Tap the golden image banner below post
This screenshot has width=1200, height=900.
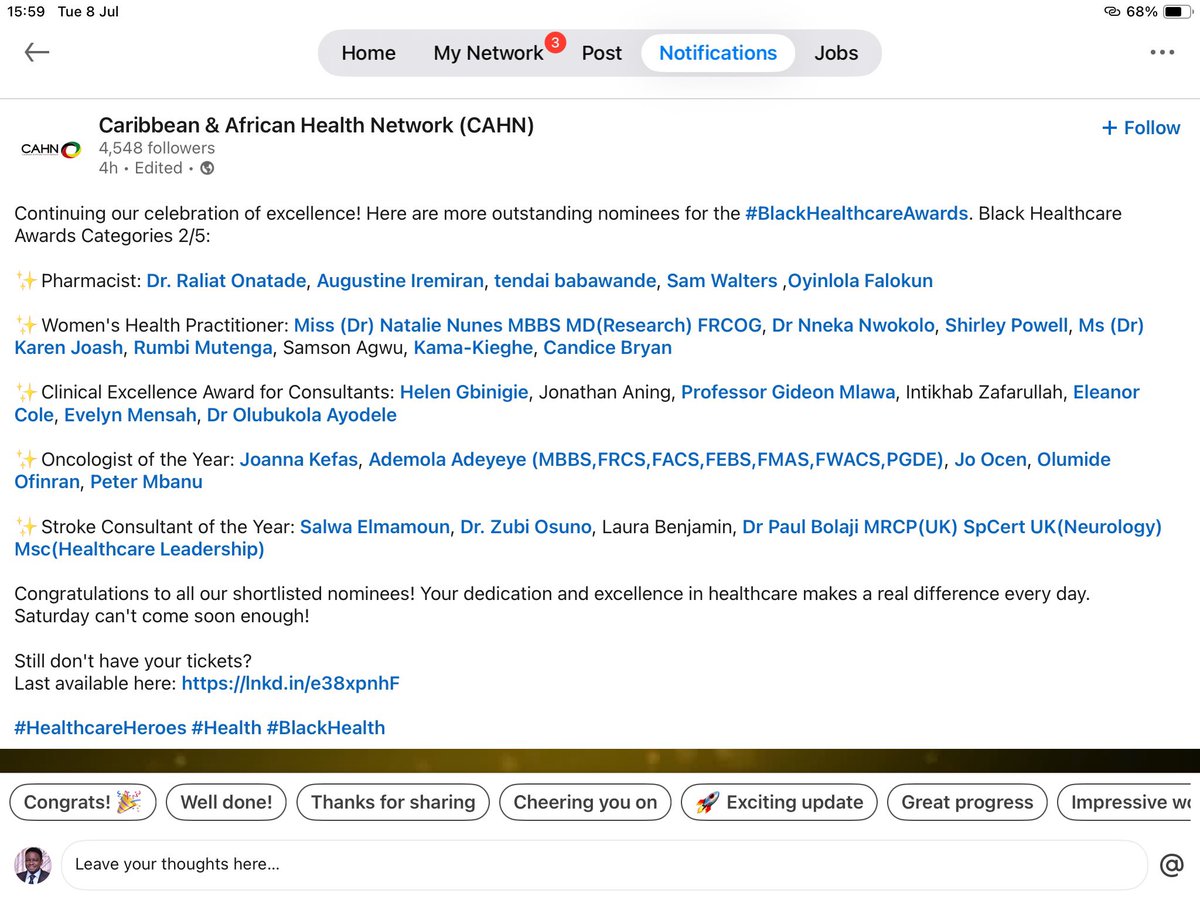600,760
